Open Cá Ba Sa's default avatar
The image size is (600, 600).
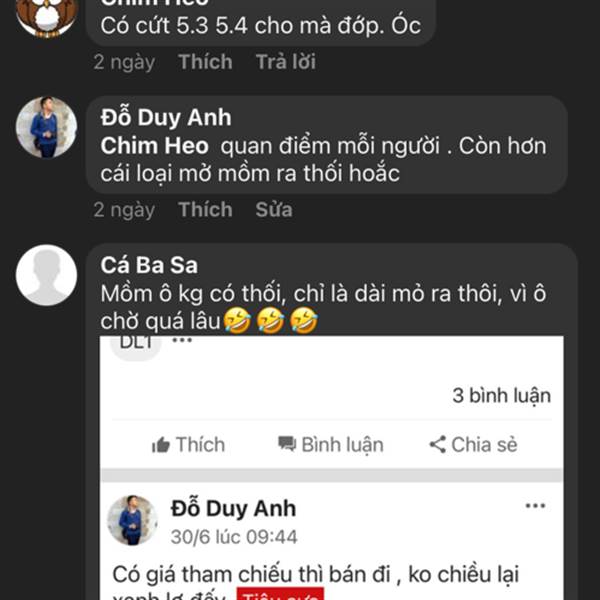[46, 275]
